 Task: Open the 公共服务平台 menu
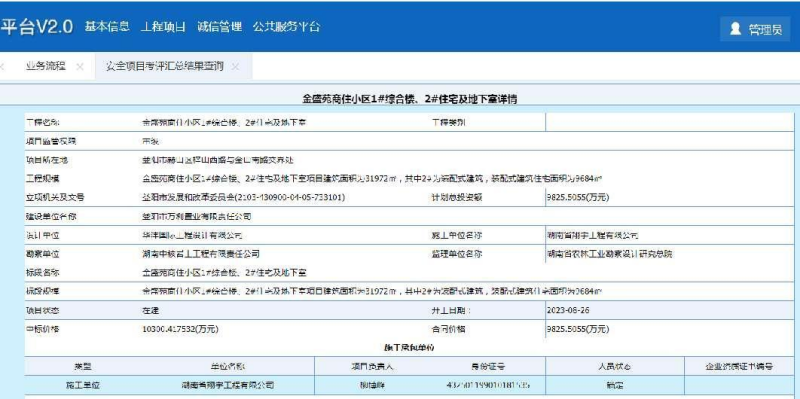[x=286, y=27]
